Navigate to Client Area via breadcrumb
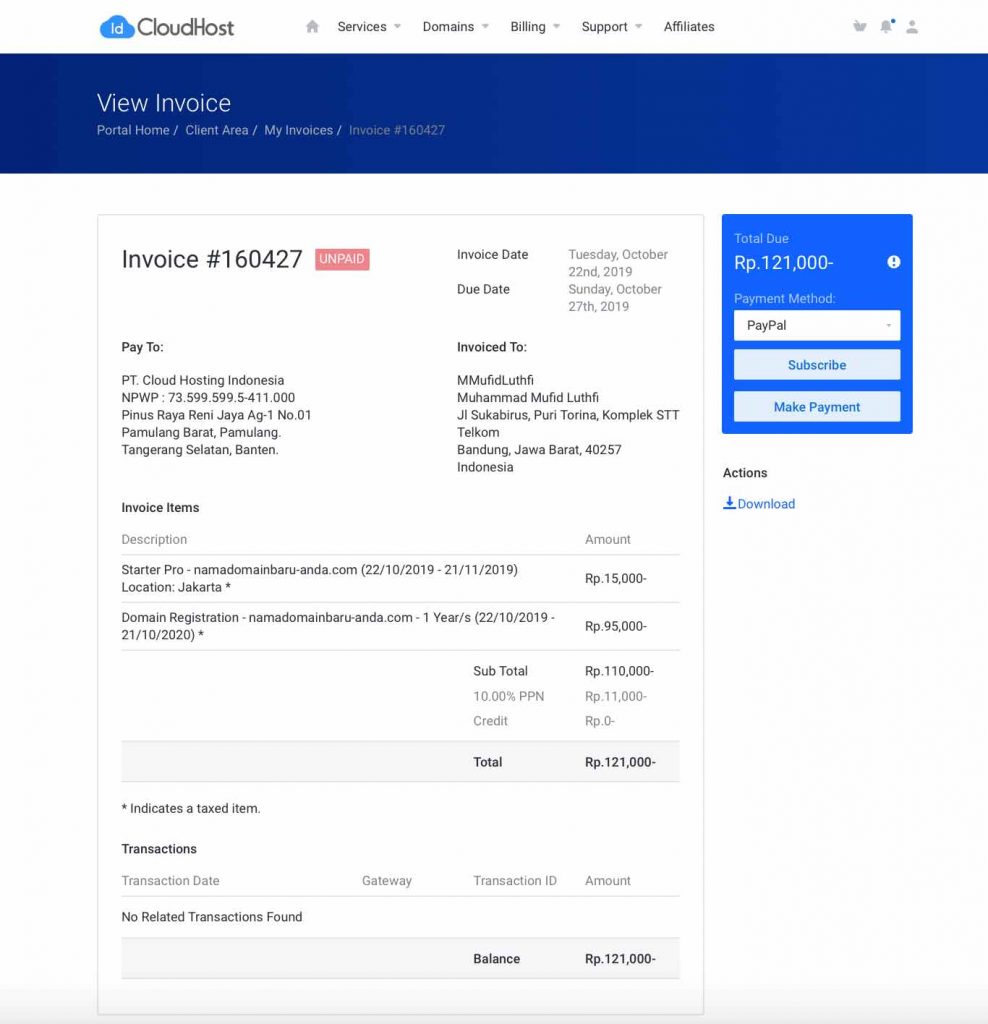 click(216, 130)
